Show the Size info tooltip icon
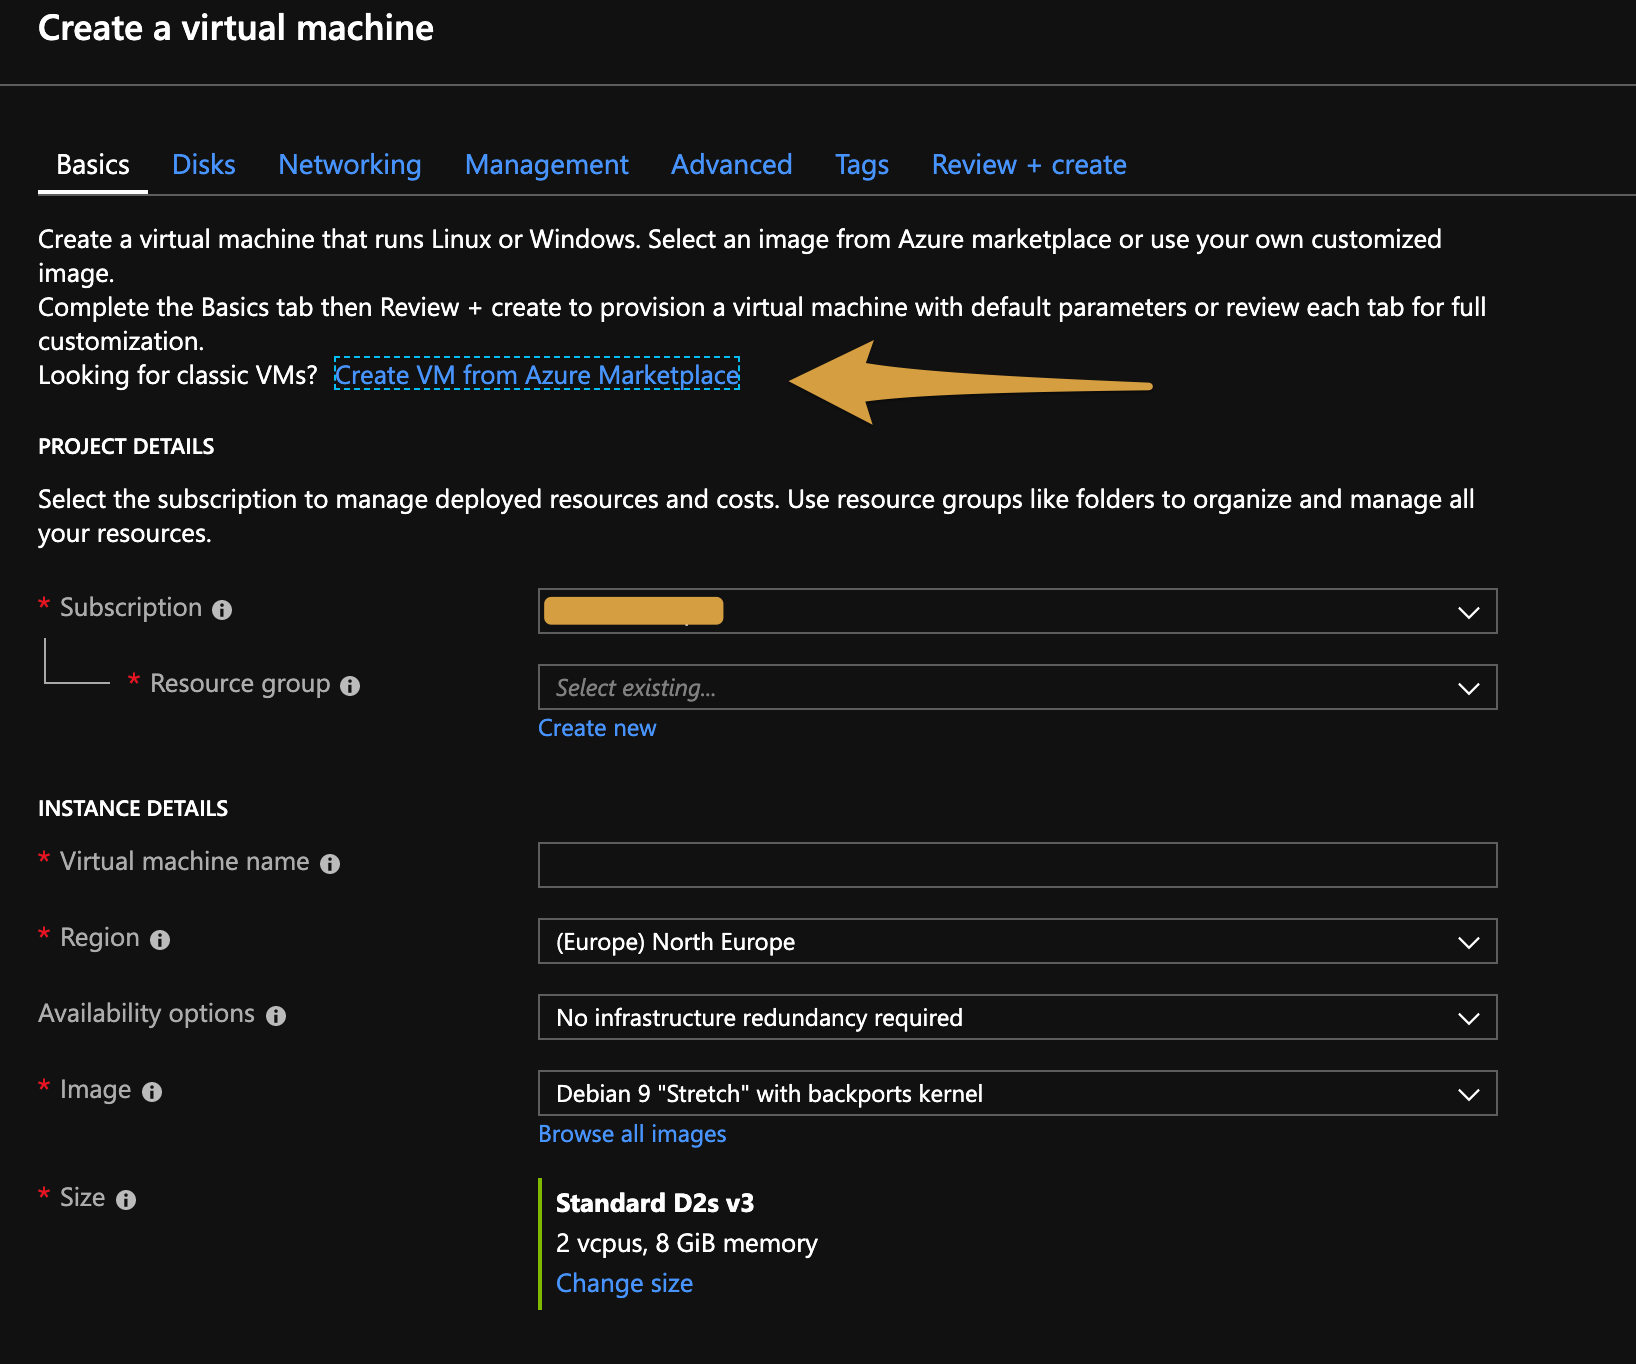Screen dimensions: 1636x1364 pos(126,1200)
